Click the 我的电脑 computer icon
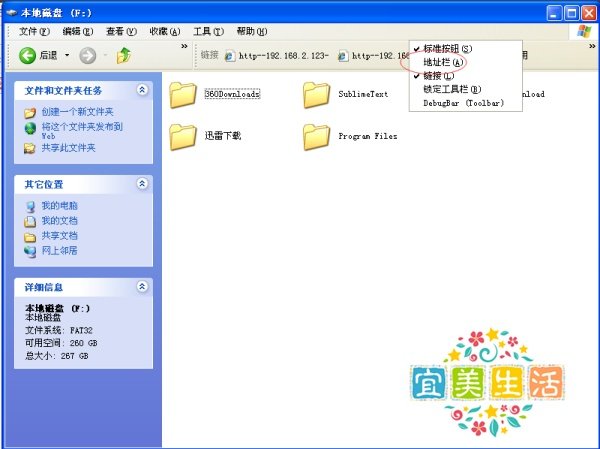The width and height of the screenshot is (600, 449). 30,207
